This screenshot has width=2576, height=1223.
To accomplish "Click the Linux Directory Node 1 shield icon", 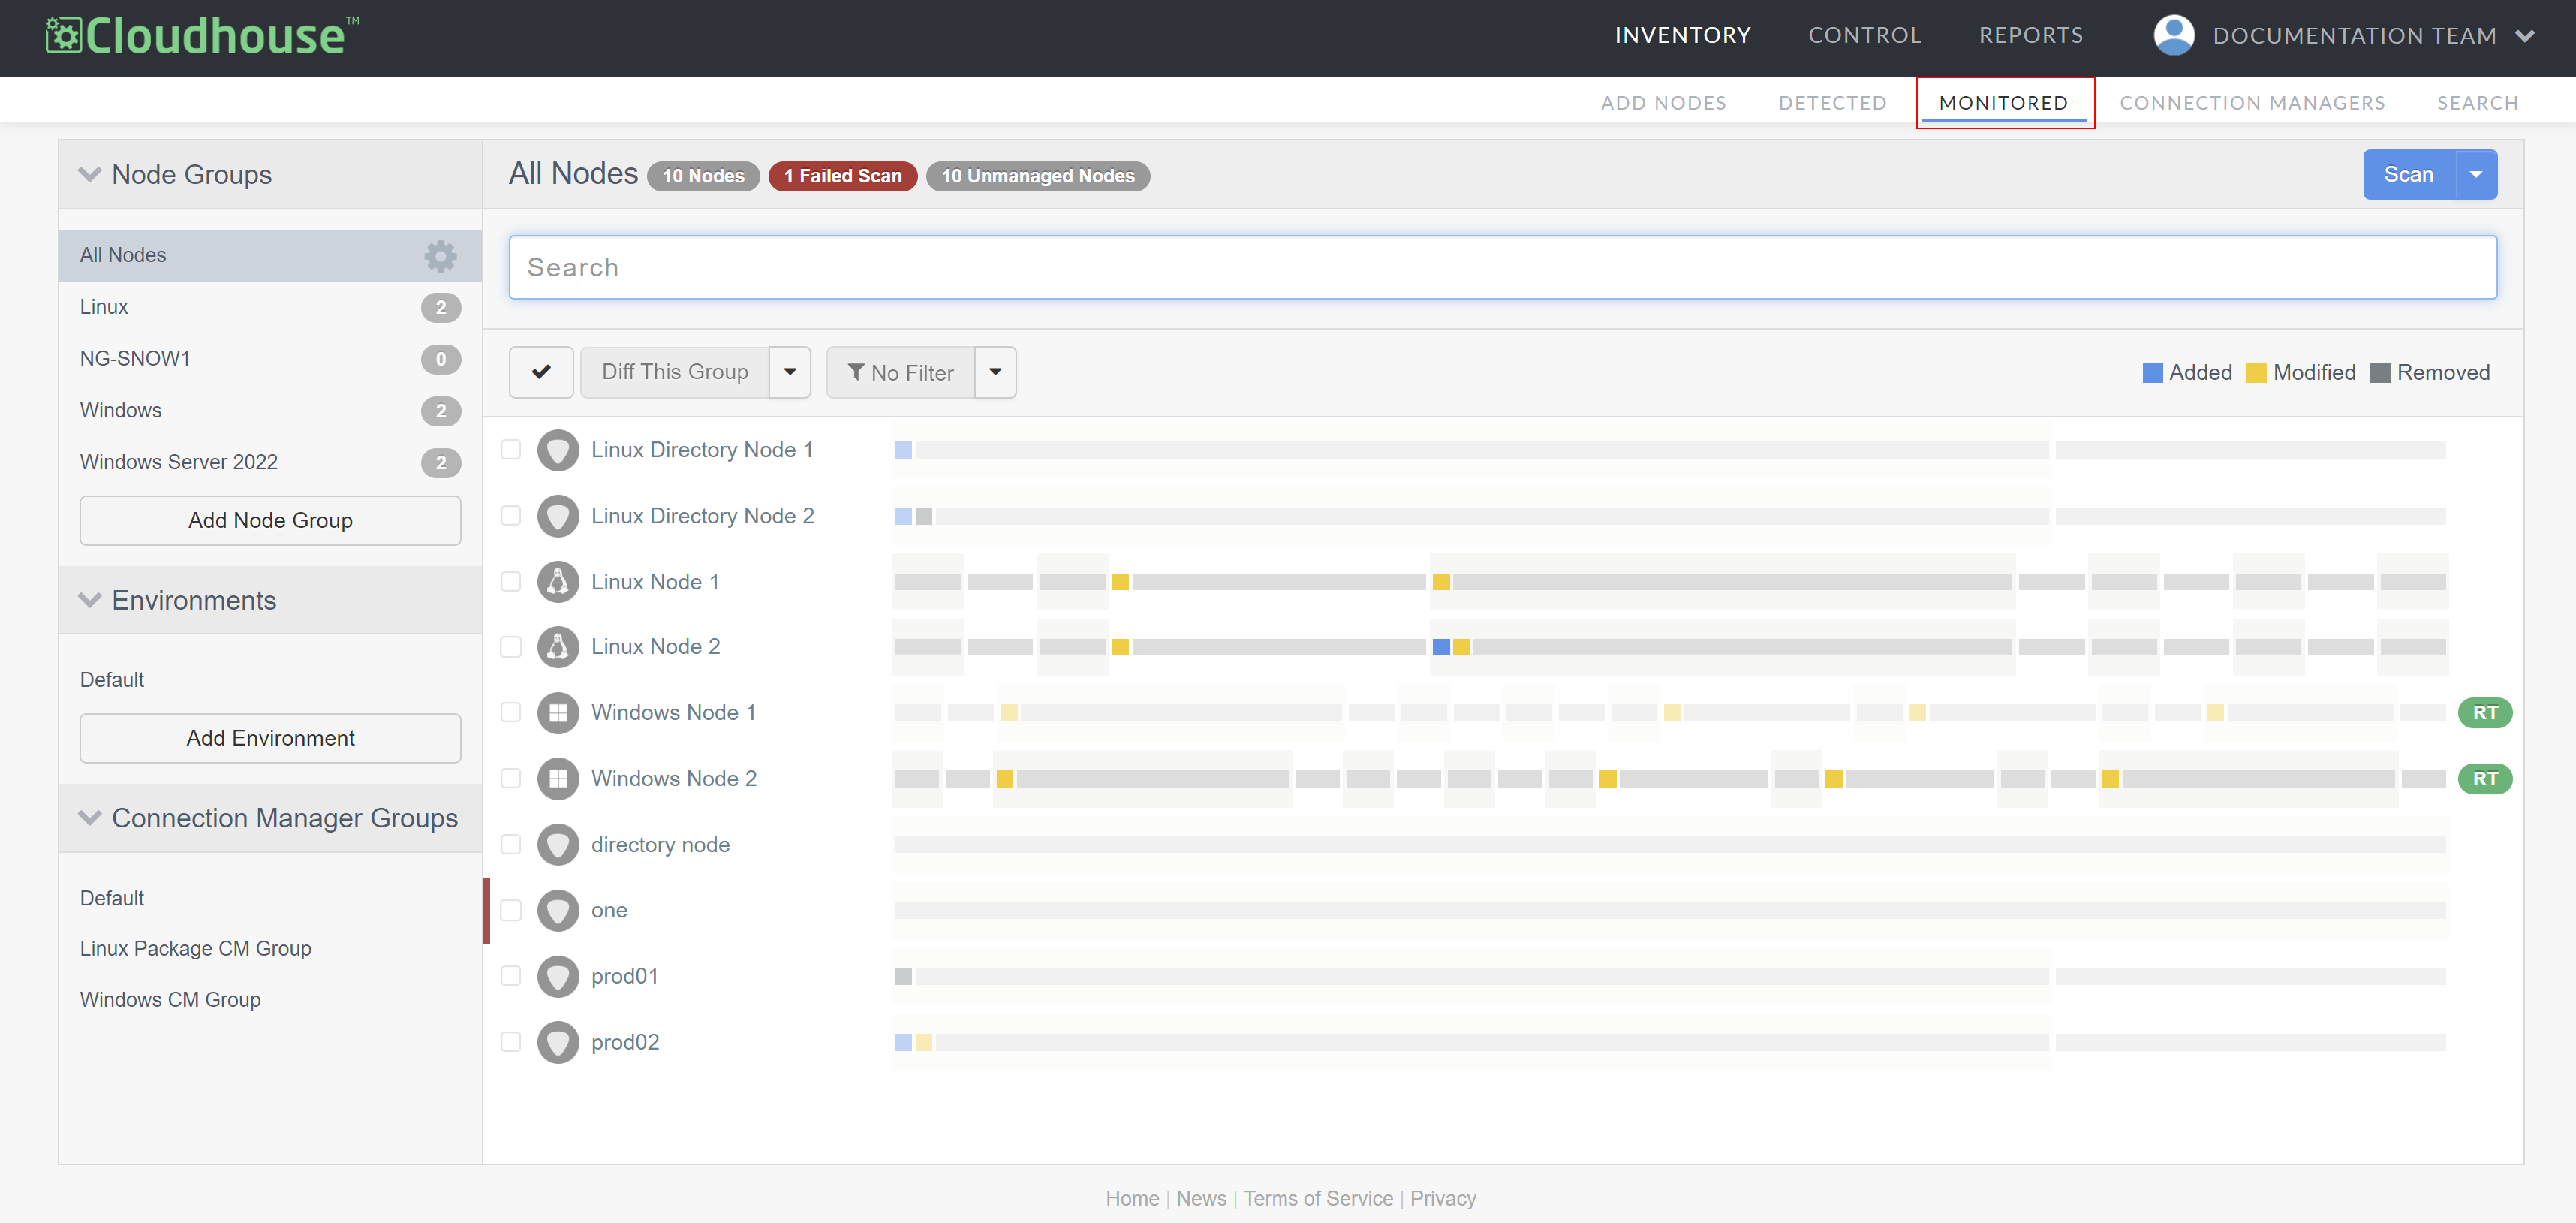I will click(x=558, y=450).
